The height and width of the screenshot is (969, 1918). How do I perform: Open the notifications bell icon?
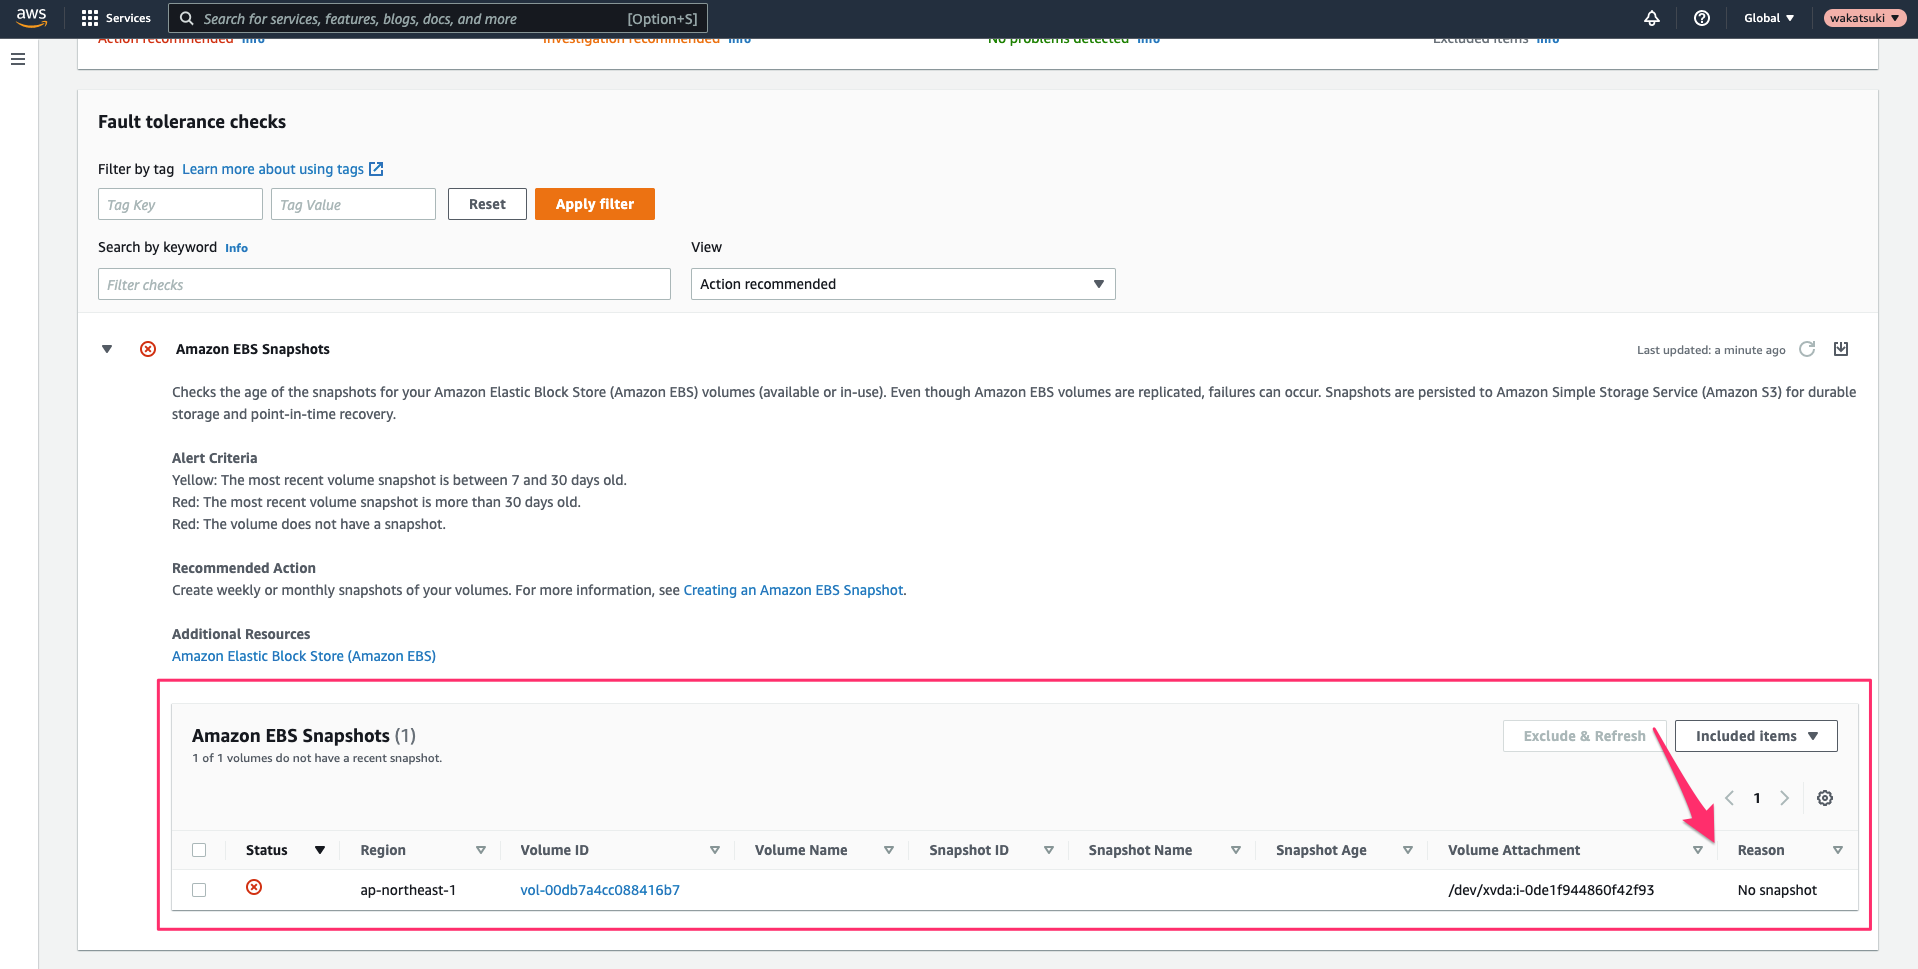1652,18
